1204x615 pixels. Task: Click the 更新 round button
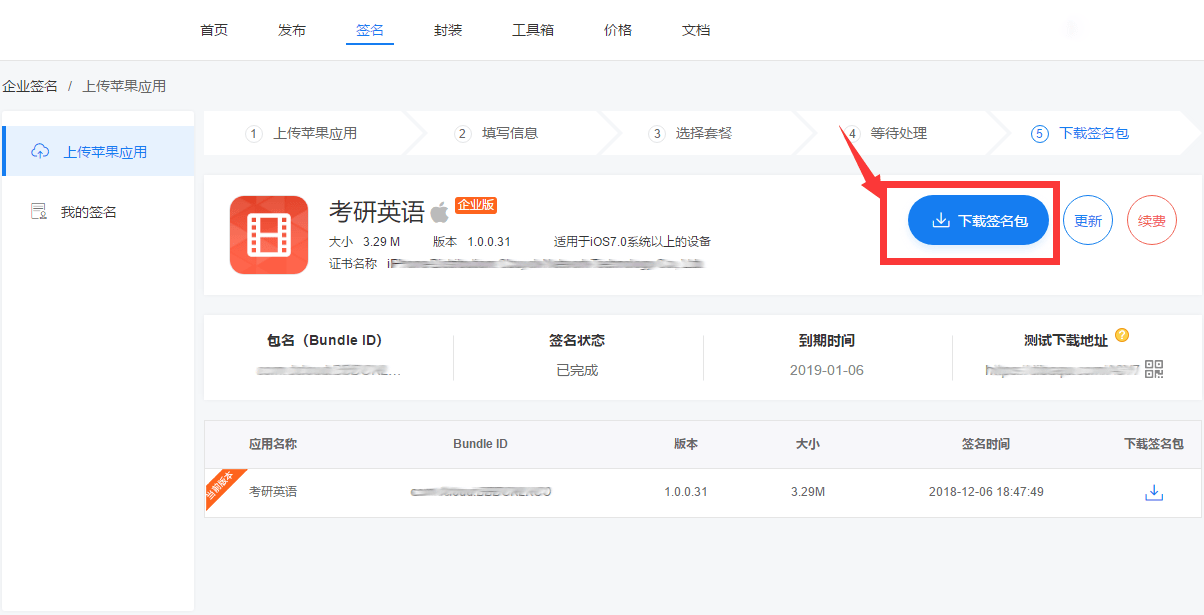pyautogui.click(x=1088, y=221)
